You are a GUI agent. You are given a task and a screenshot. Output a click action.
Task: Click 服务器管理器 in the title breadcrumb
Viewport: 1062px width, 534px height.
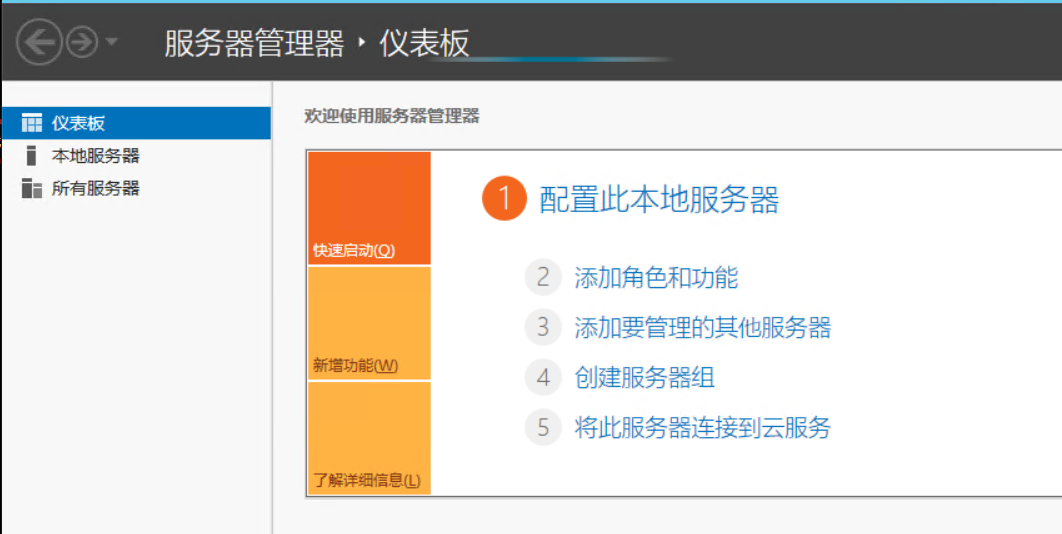(x=254, y=44)
